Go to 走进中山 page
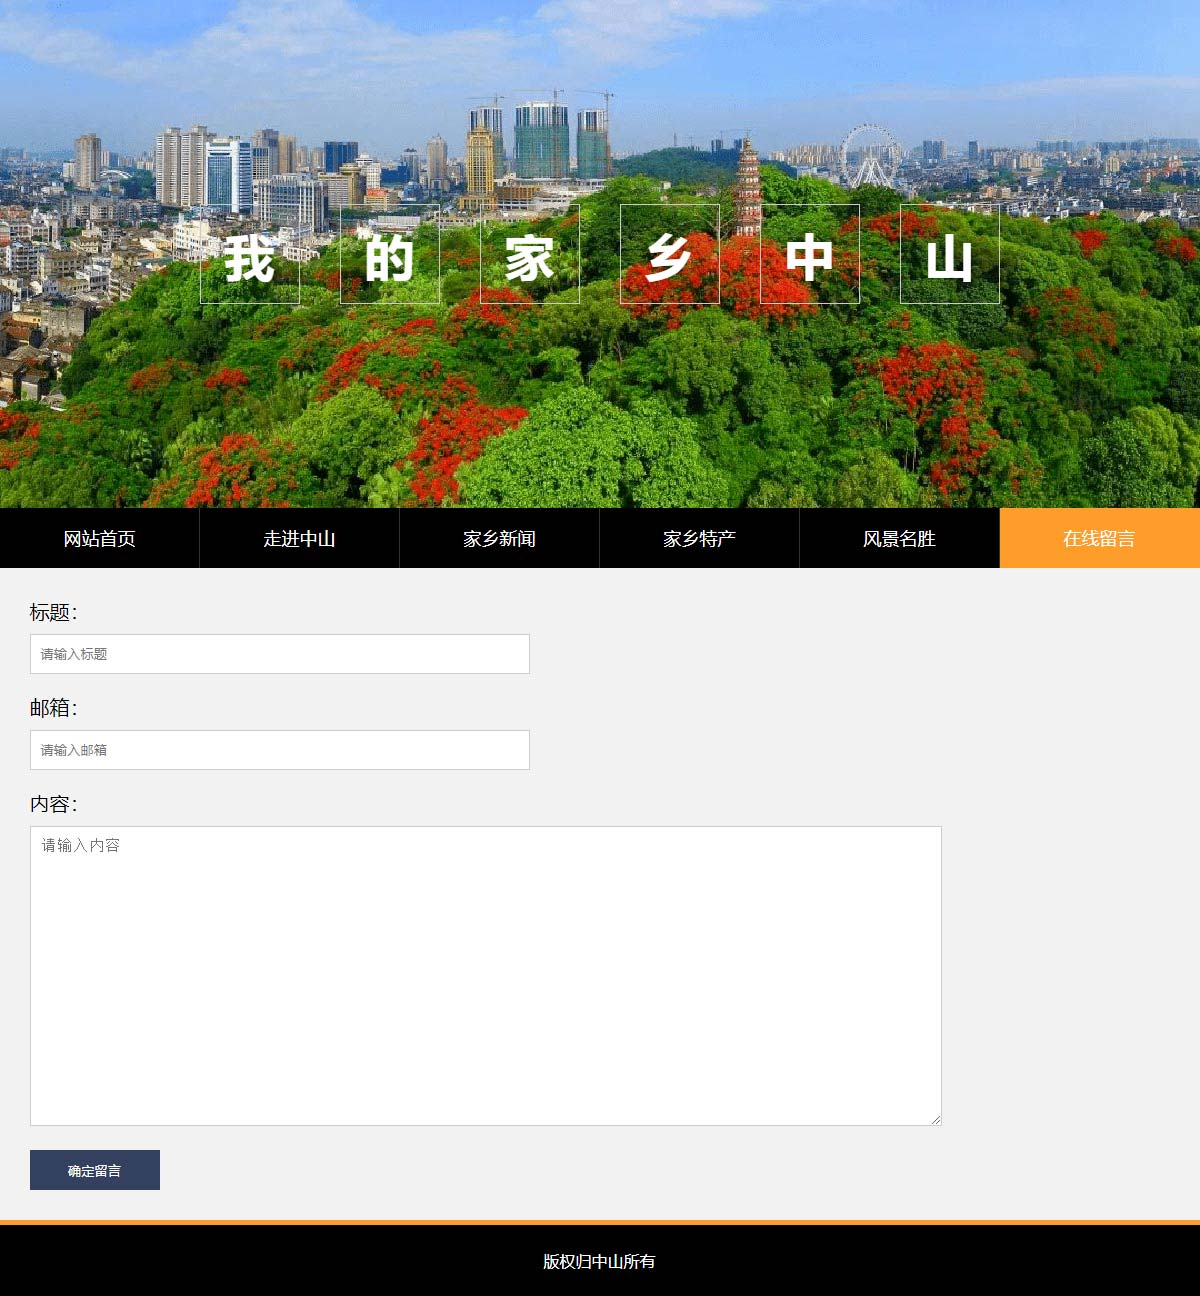1200x1296 pixels. [x=300, y=538]
